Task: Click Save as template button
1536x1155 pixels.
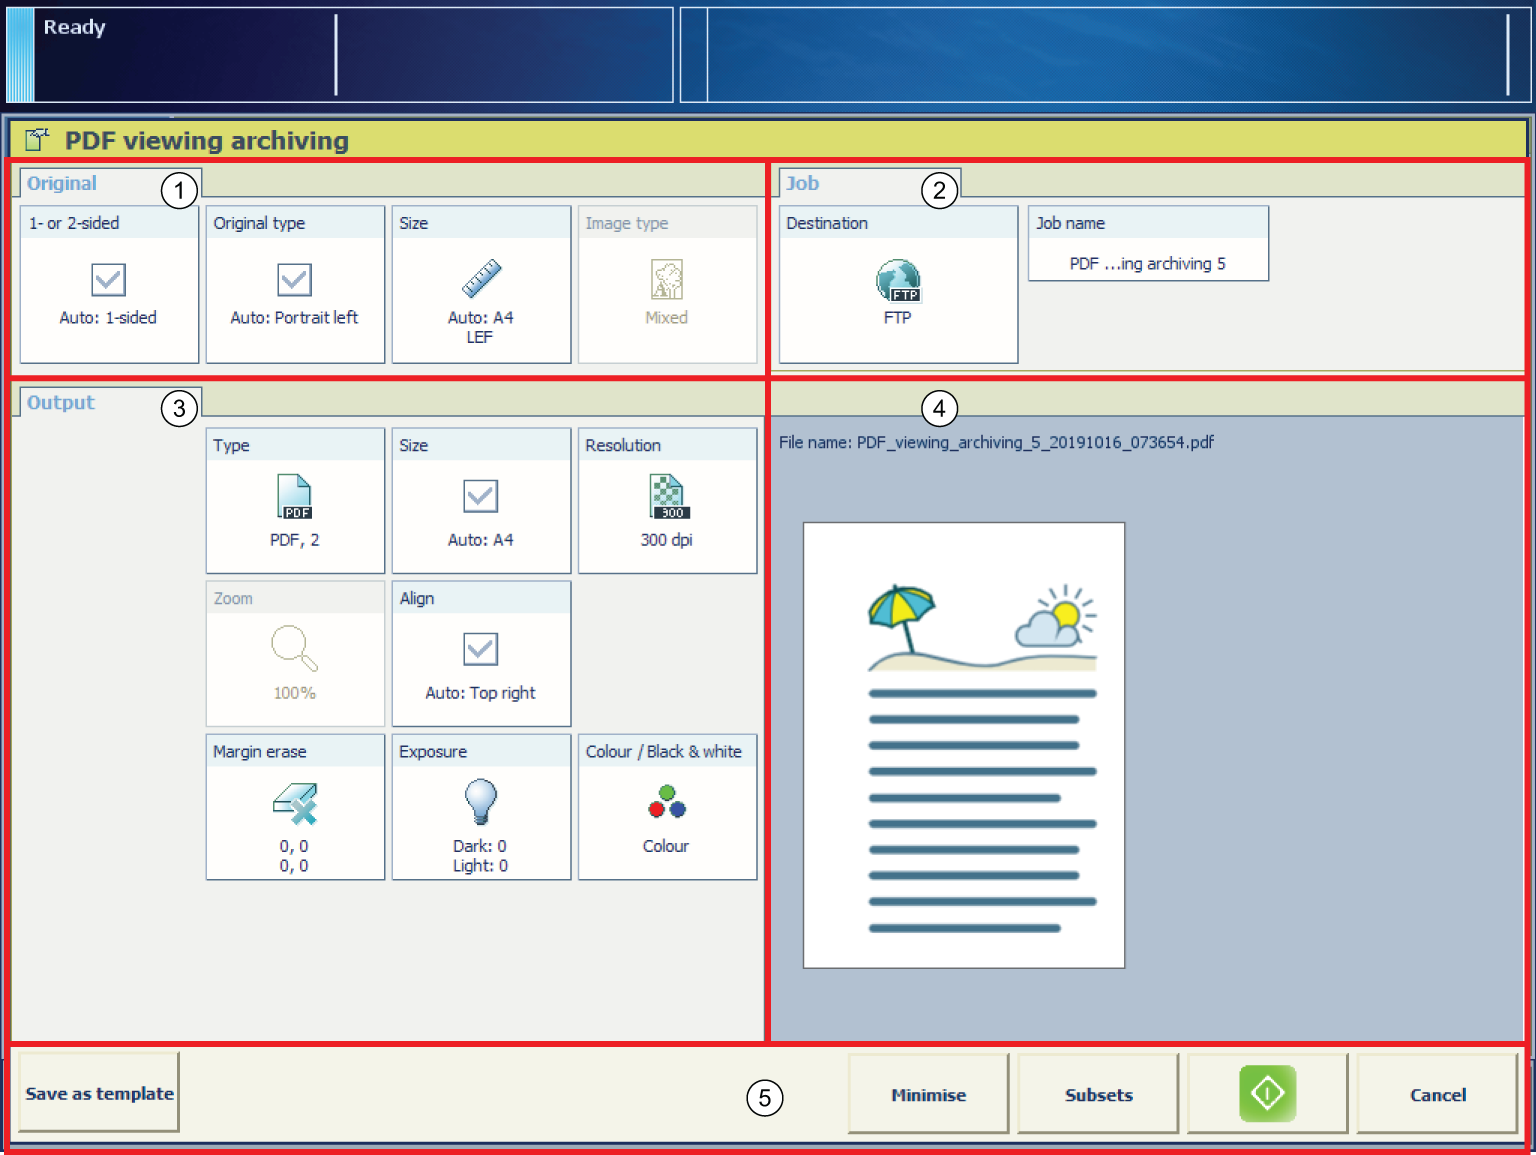Action: click(x=99, y=1093)
